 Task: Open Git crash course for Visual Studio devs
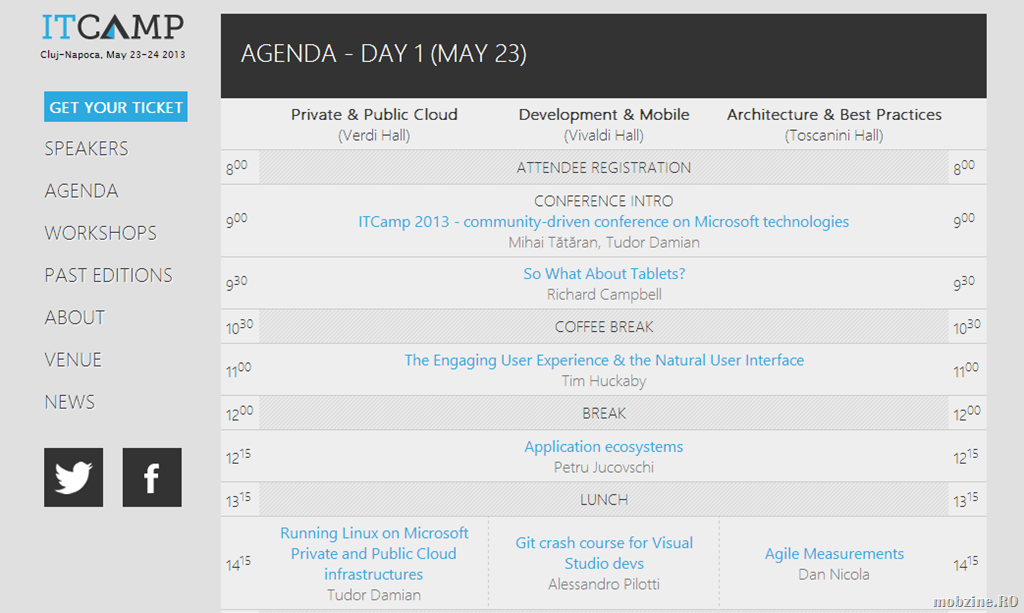(x=604, y=553)
